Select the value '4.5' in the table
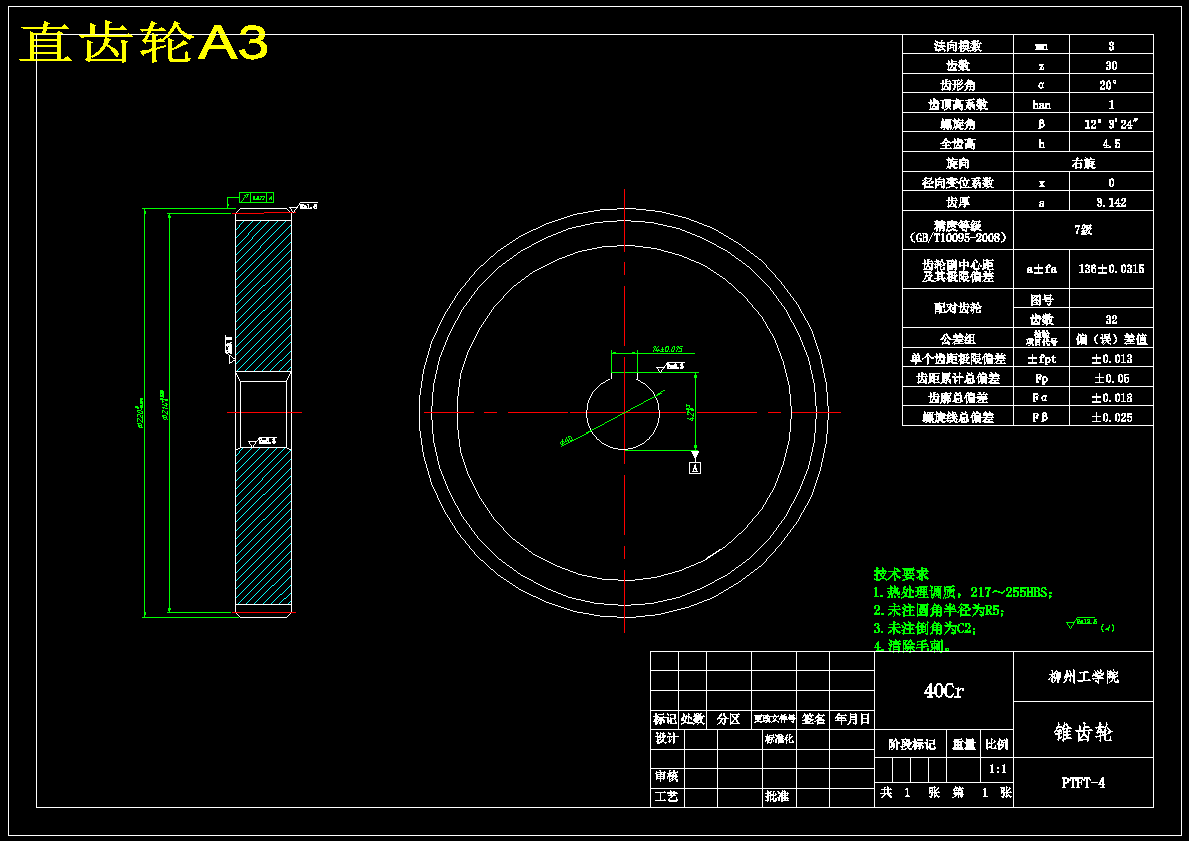Image resolution: width=1189 pixels, height=841 pixels. 1111,144
